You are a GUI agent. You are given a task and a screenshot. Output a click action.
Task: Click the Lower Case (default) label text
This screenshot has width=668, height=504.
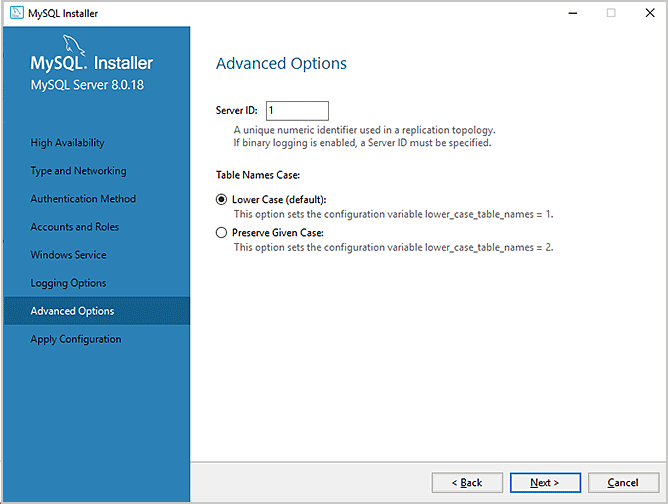279,199
